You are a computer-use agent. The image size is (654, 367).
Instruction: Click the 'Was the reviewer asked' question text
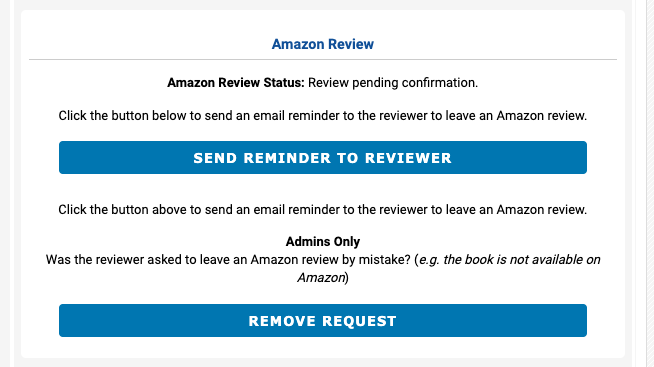pos(229,259)
